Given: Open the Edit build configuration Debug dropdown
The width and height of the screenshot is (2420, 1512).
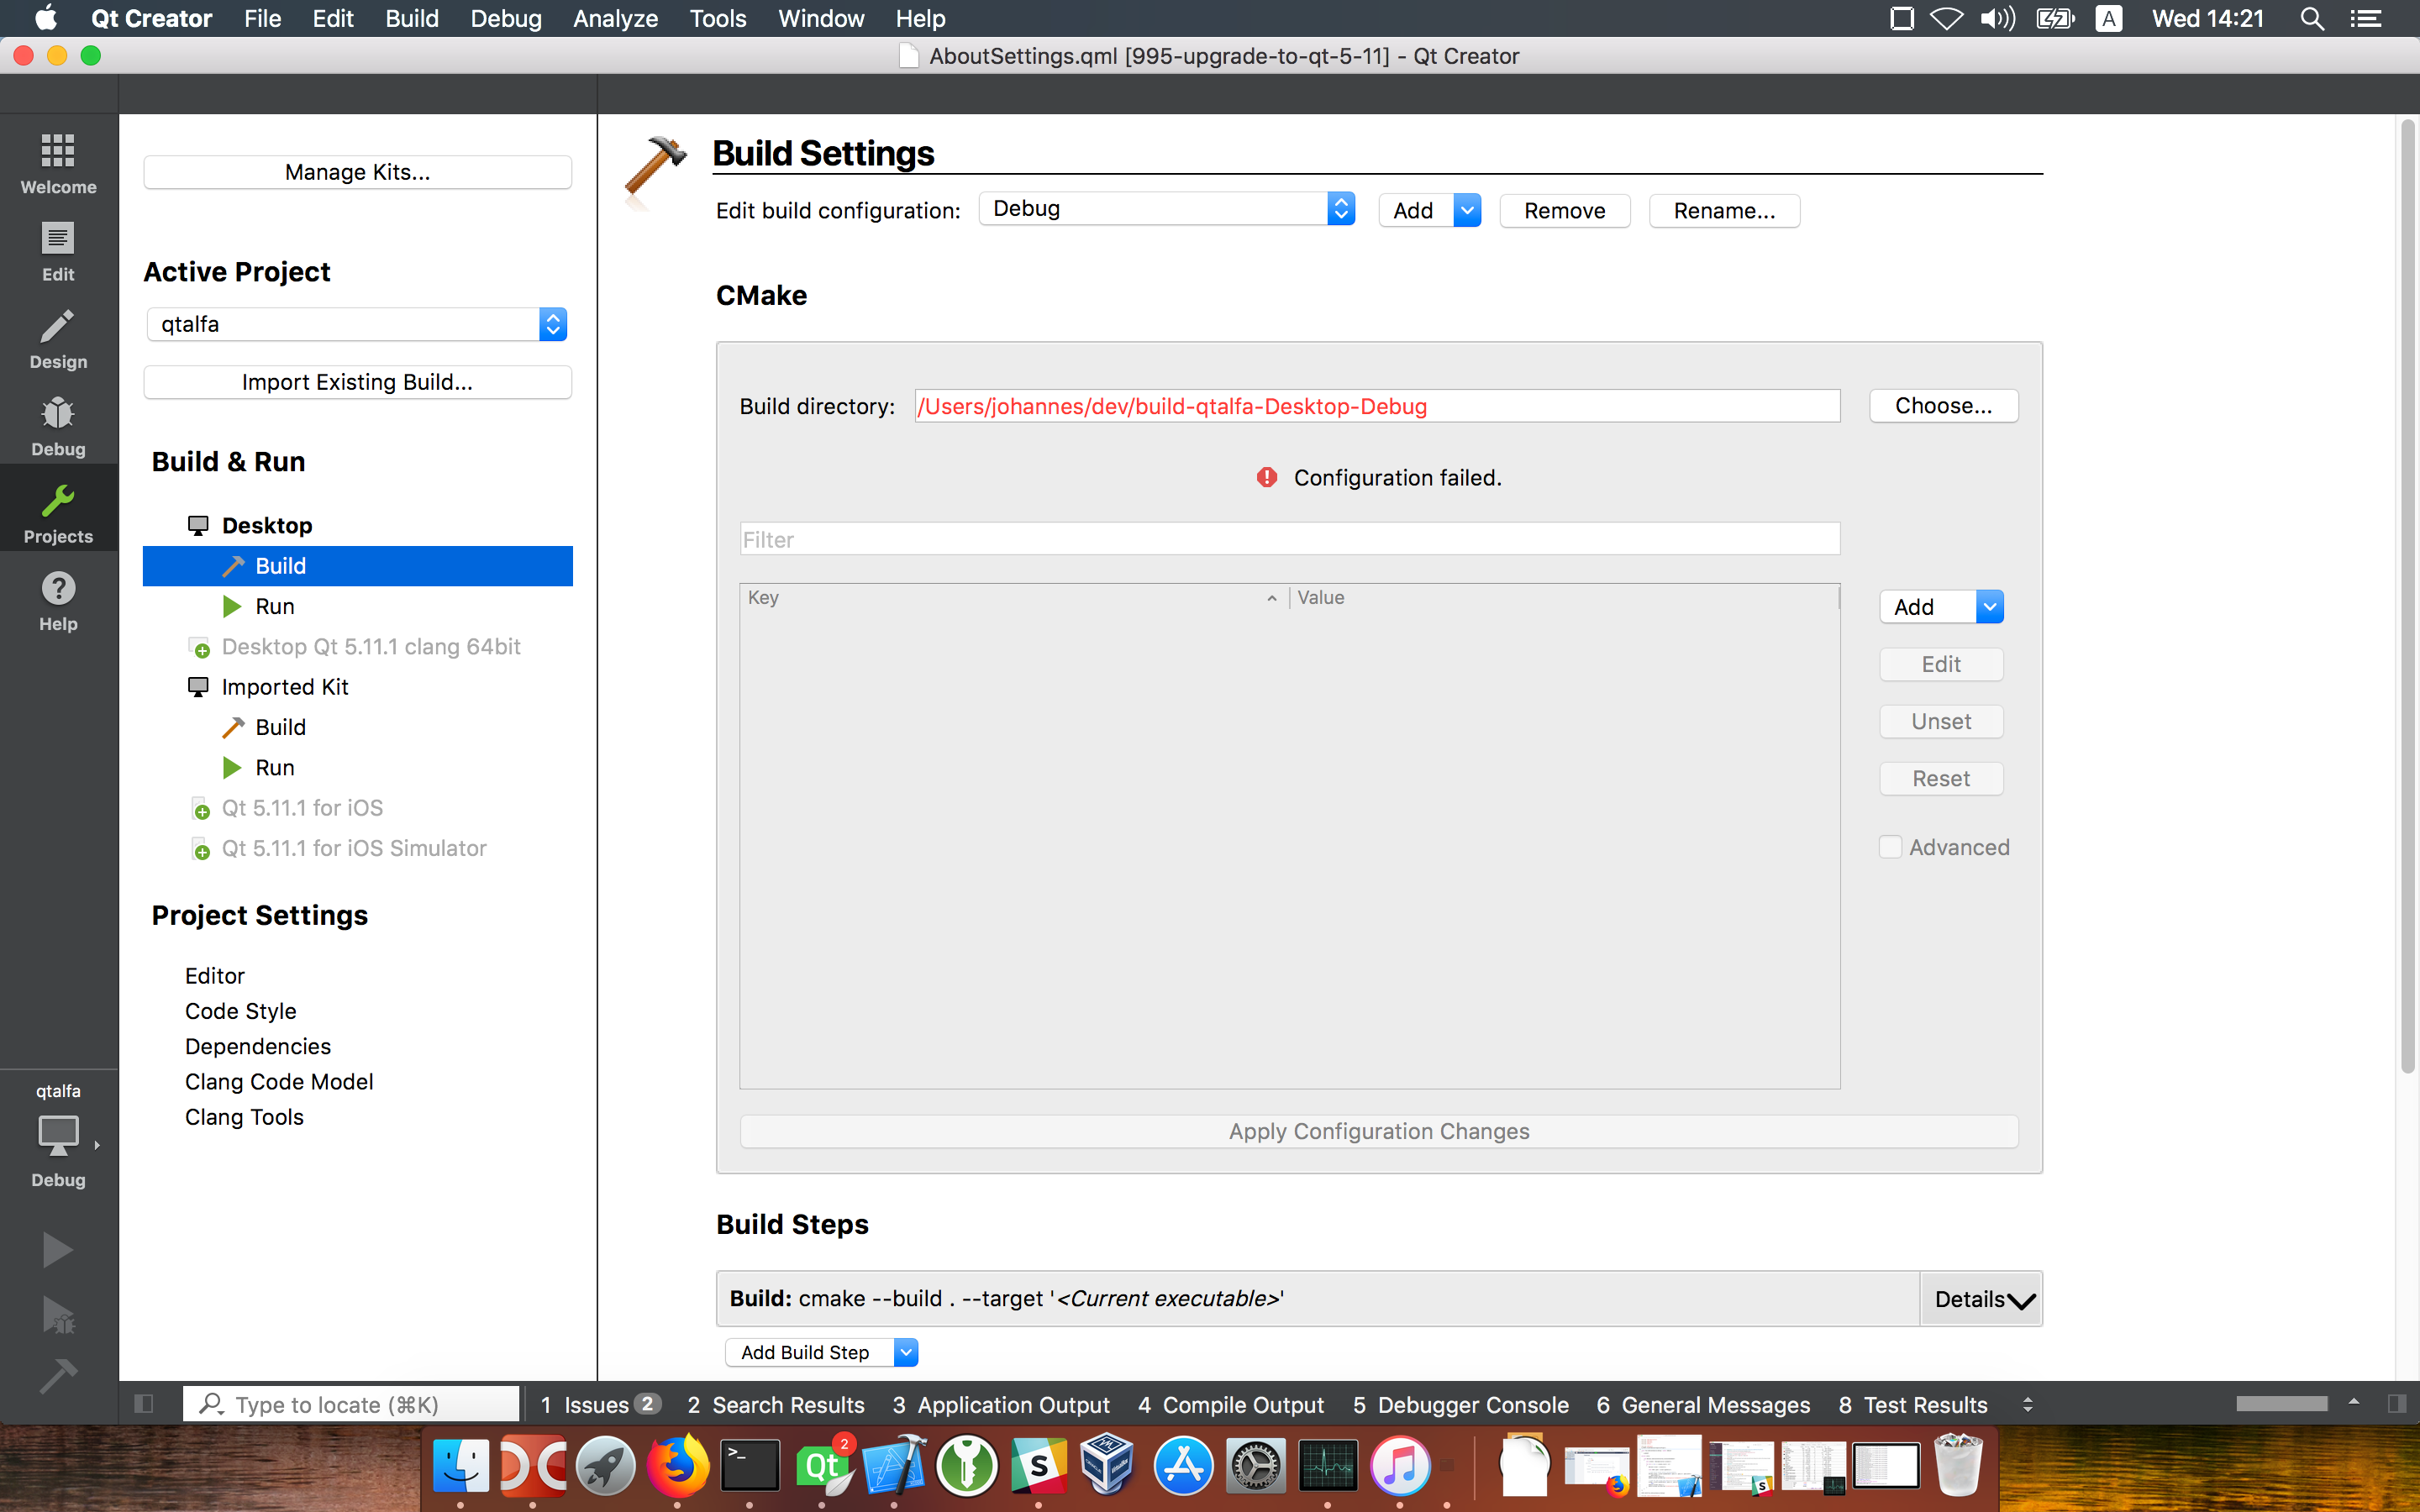Looking at the screenshot, I should click(x=1166, y=208).
